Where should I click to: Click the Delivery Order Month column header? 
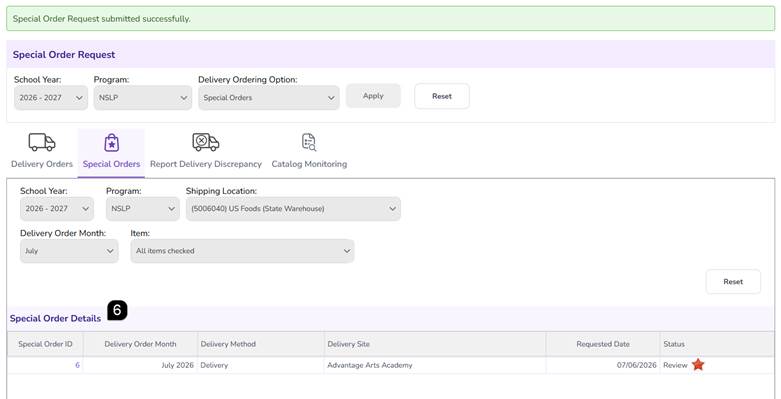(140, 344)
